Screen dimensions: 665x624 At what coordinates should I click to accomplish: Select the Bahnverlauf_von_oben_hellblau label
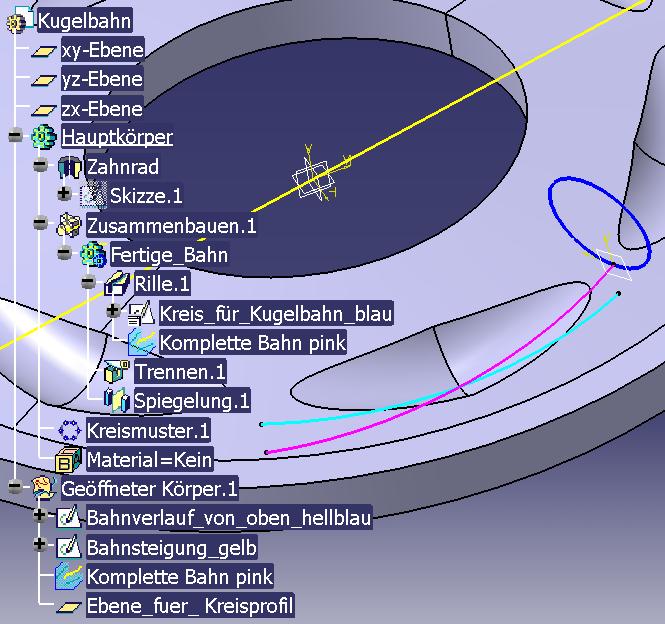pos(229,517)
